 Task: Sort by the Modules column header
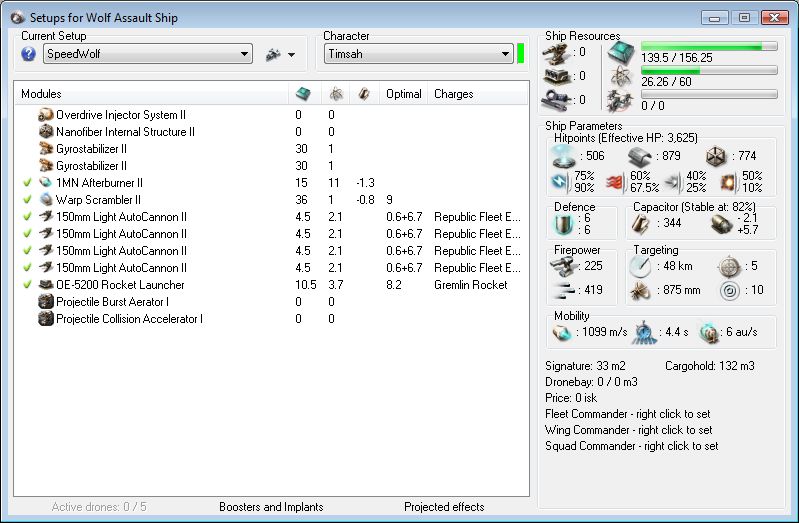(151, 94)
